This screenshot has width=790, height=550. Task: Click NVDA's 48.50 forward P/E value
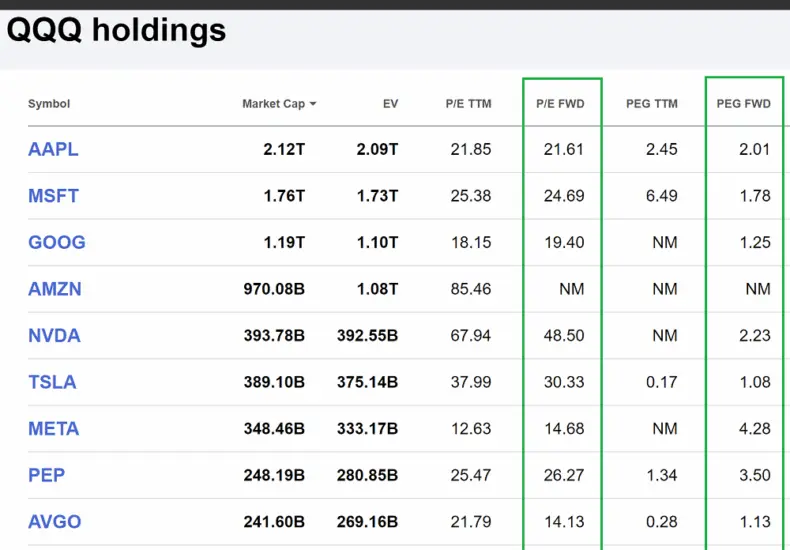pyautogui.click(x=564, y=335)
